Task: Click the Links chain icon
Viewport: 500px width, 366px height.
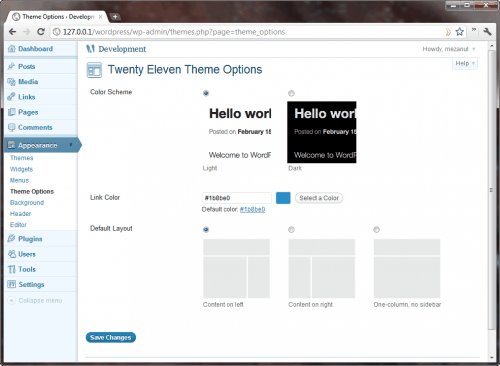Action: point(12,97)
